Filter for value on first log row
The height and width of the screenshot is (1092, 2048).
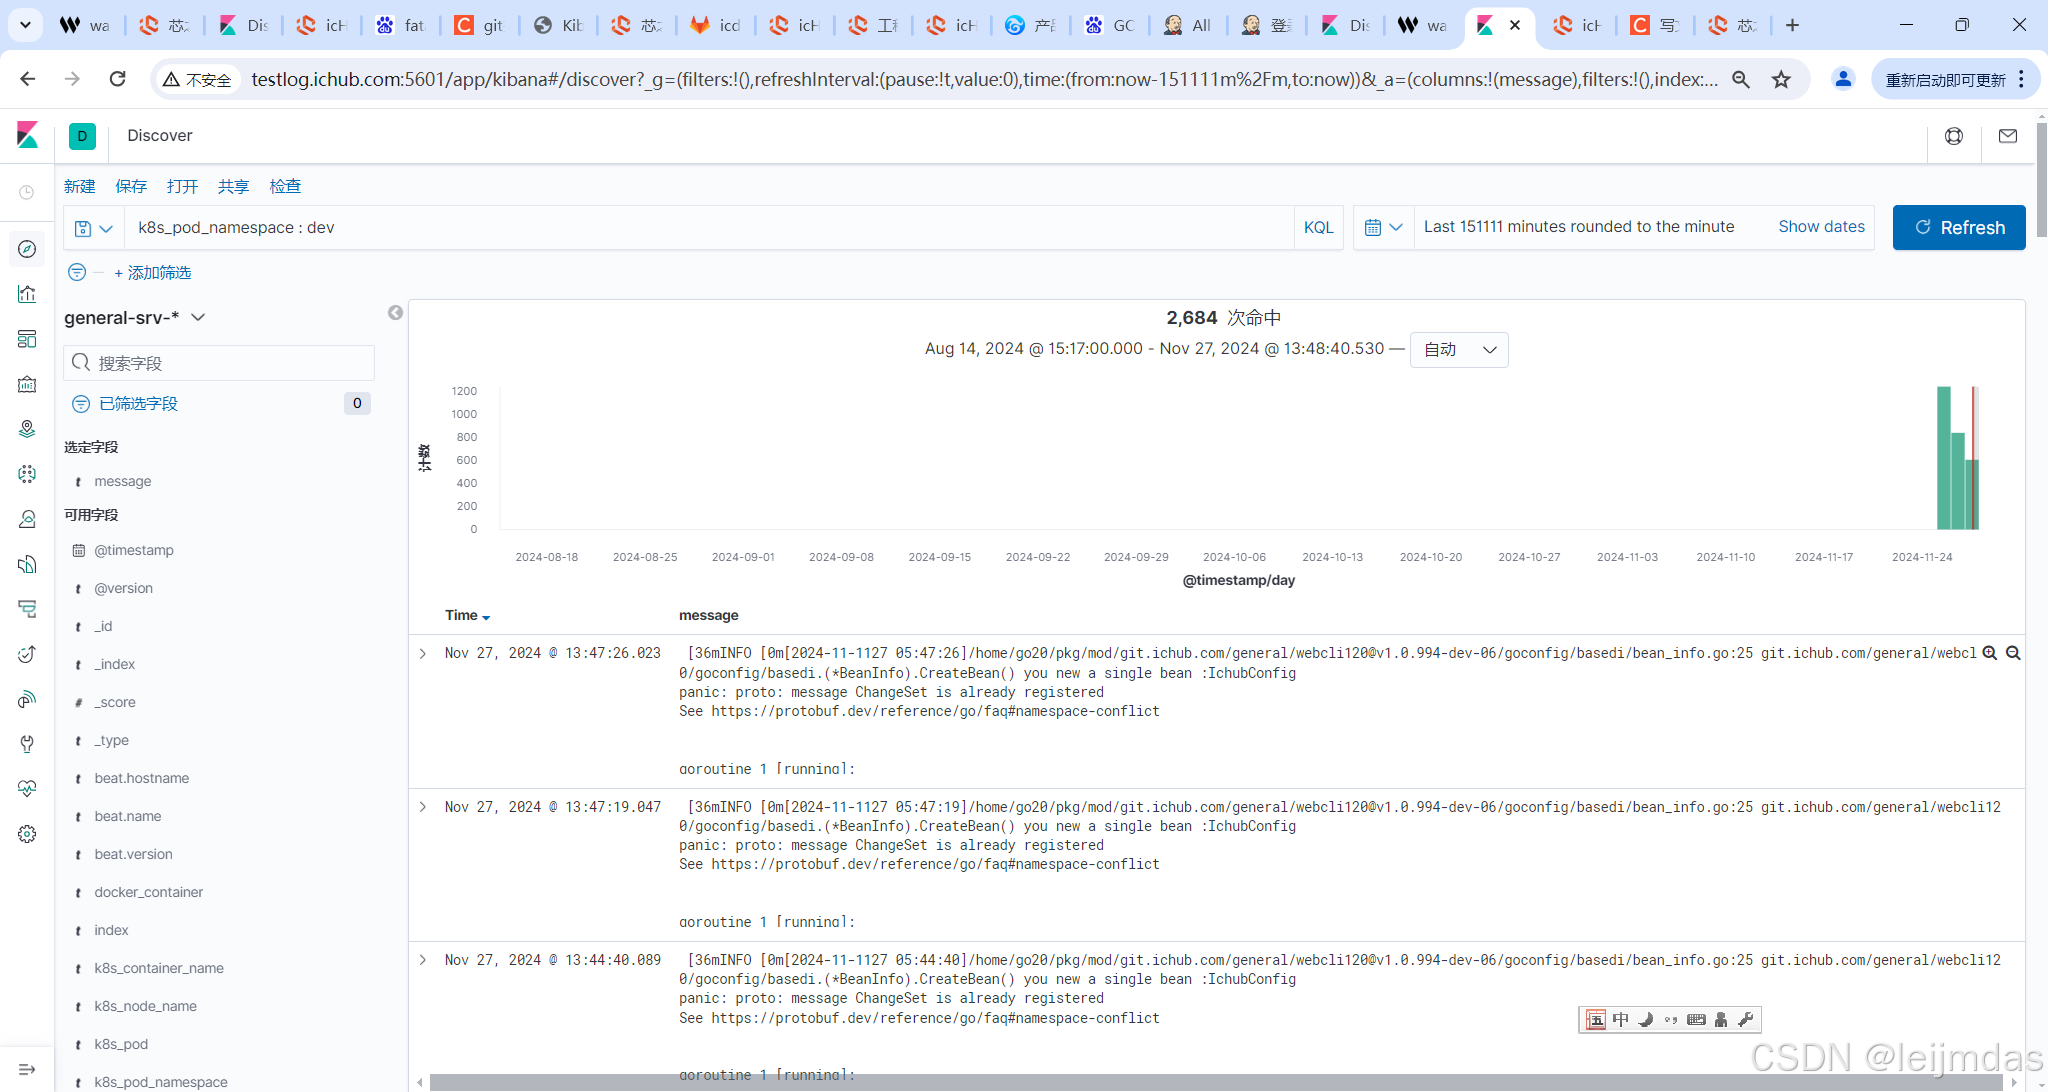pyautogui.click(x=1990, y=653)
